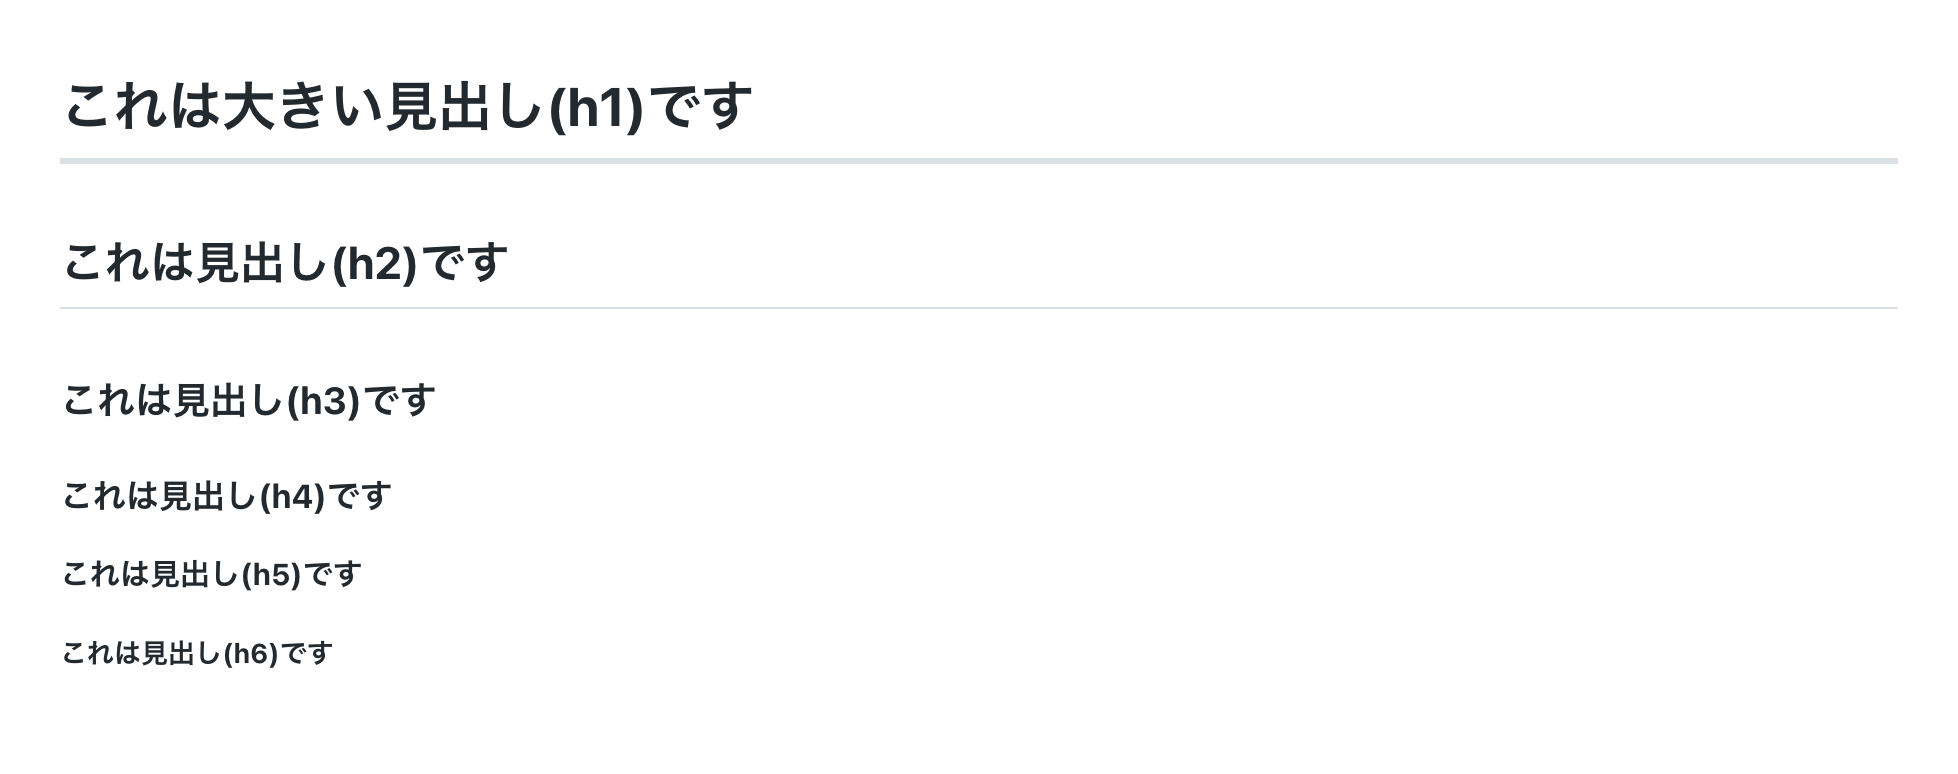The height and width of the screenshot is (774, 1958).
Task: Click "です" at the end of h6 heading
Action: pyautogui.click(x=306, y=654)
